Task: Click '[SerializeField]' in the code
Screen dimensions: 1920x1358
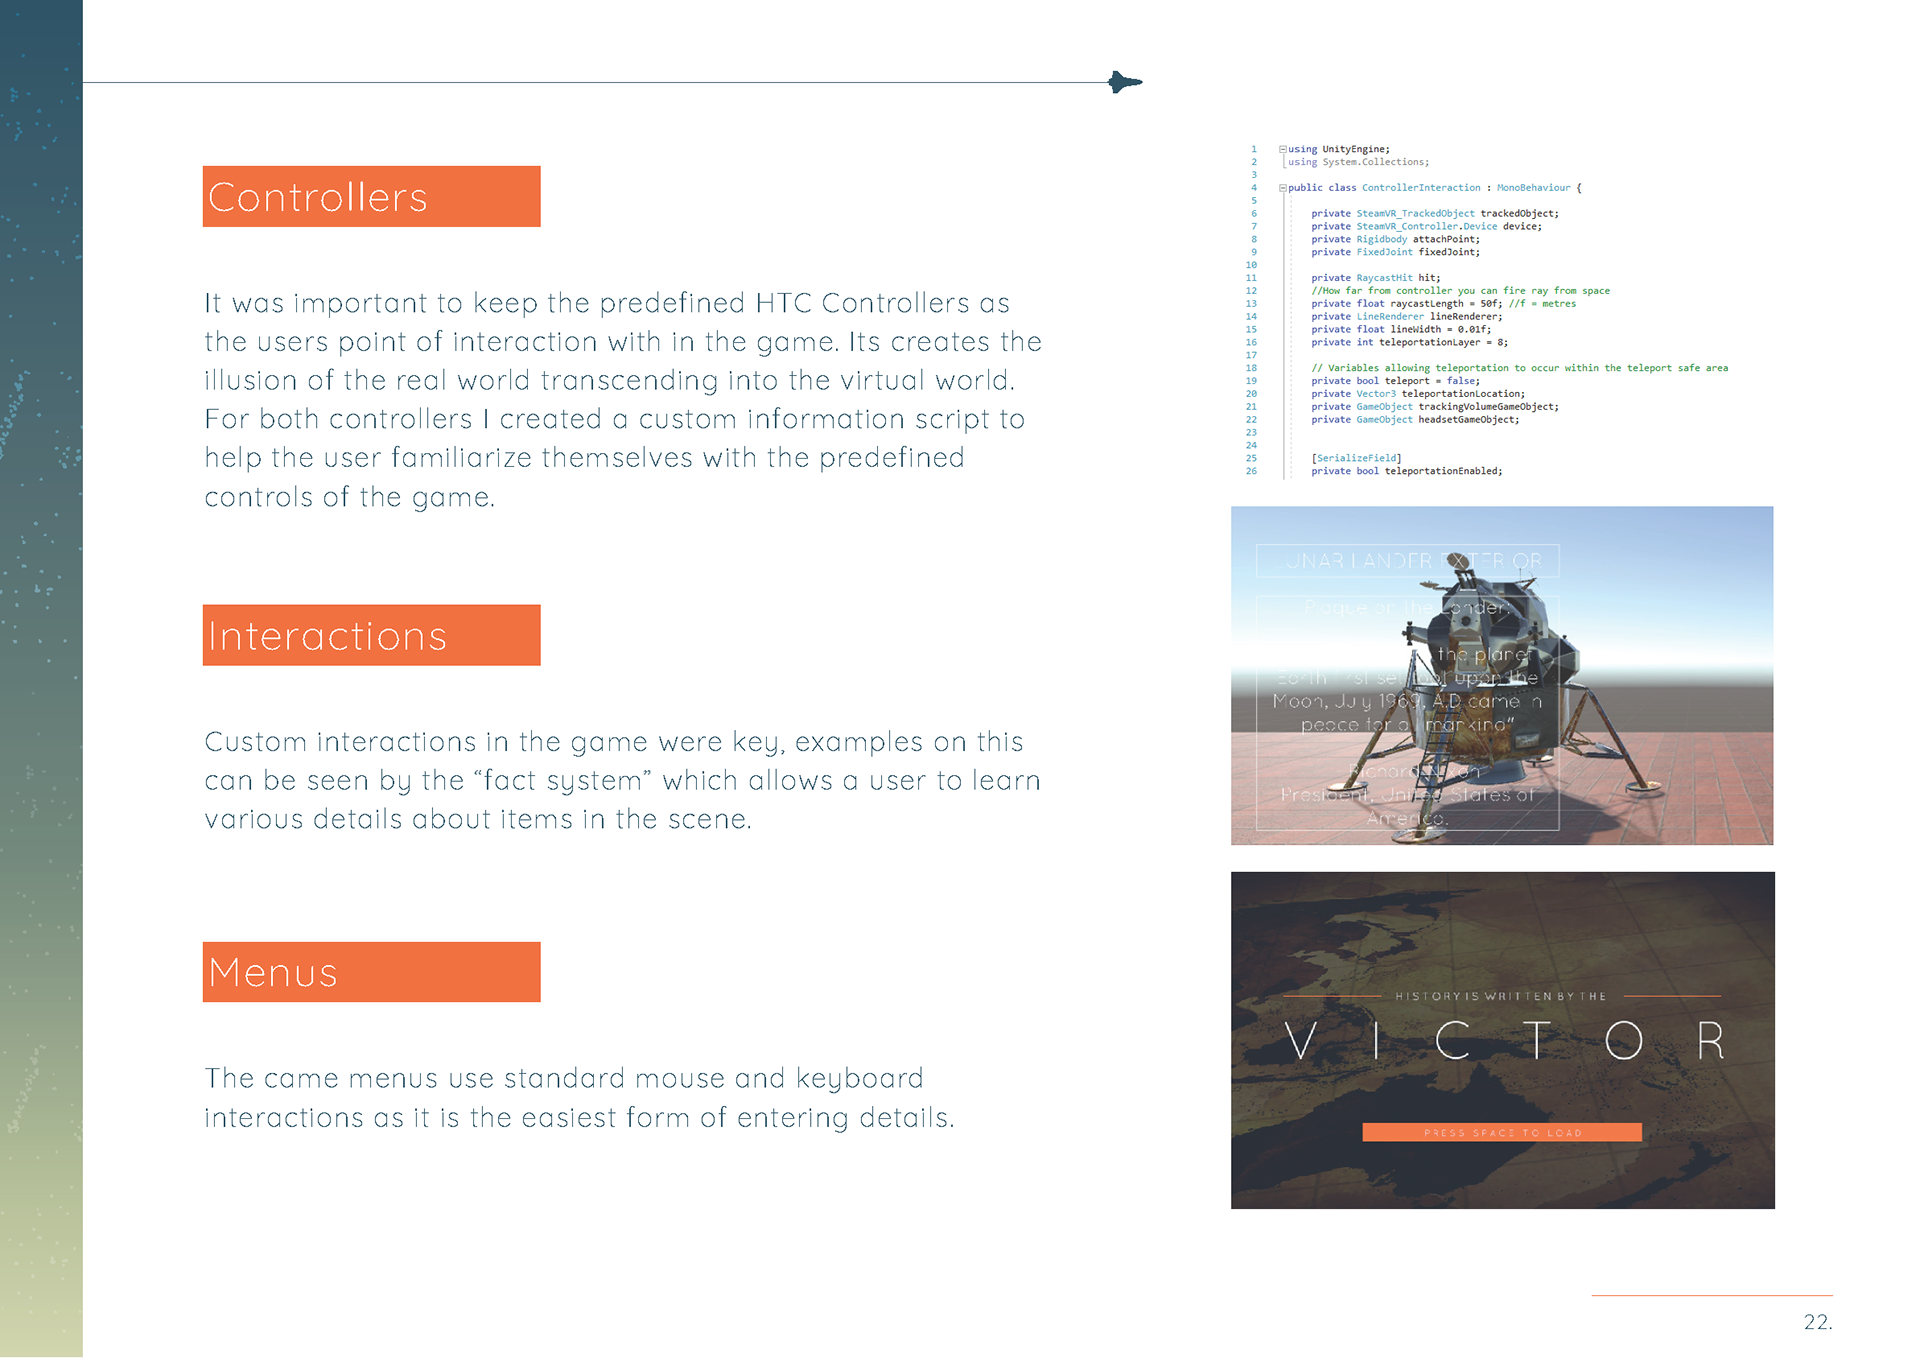Action: (1356, 458)
